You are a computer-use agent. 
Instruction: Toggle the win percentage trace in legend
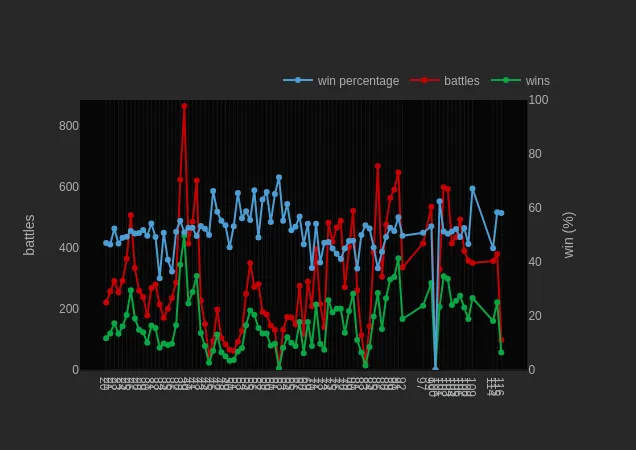coord(341,81)
